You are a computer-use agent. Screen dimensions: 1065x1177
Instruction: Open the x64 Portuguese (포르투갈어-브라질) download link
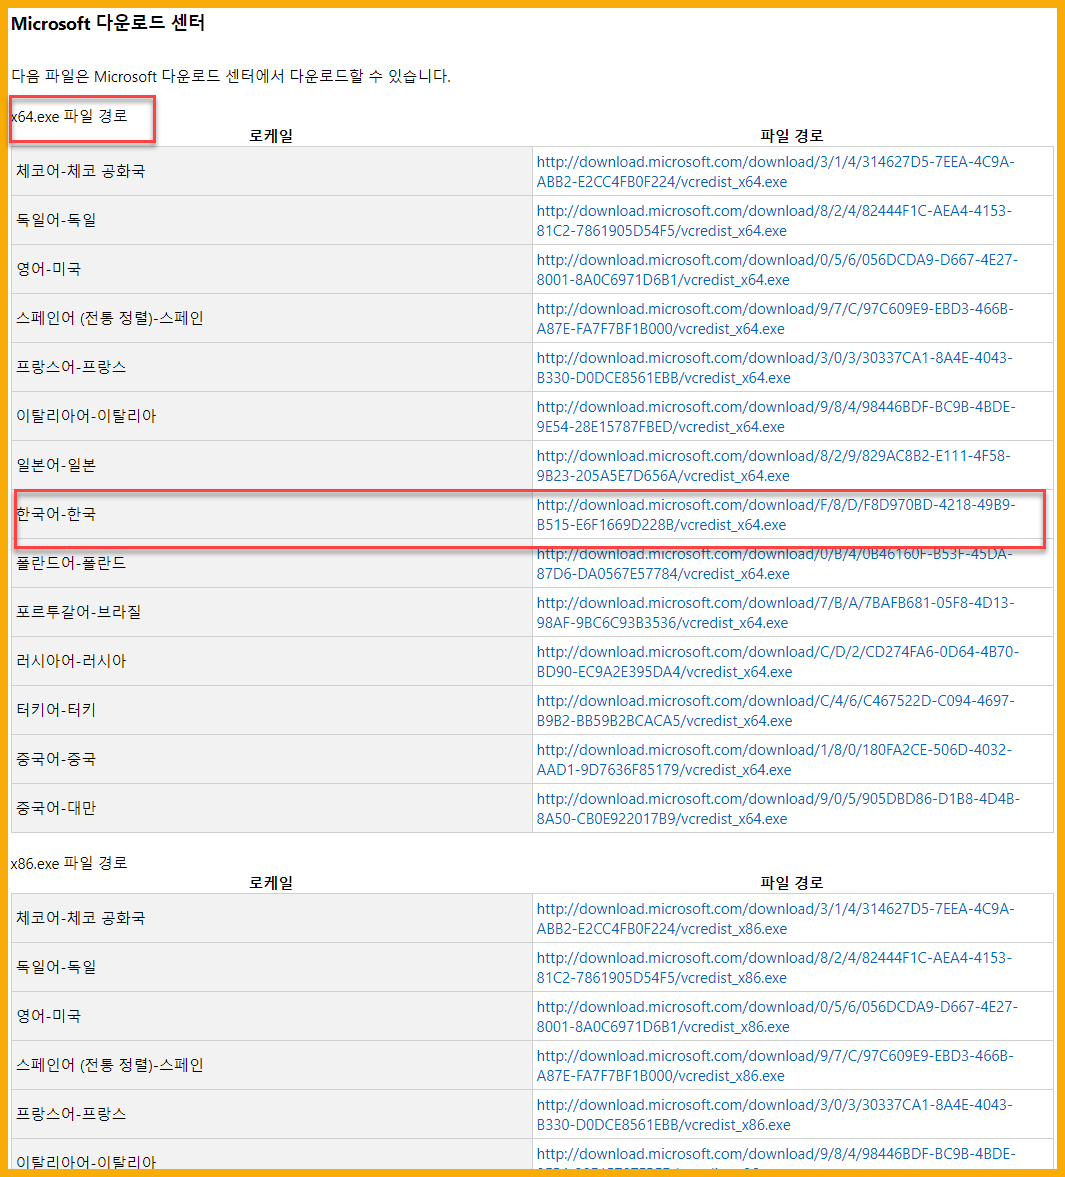[x=775, y=613]
